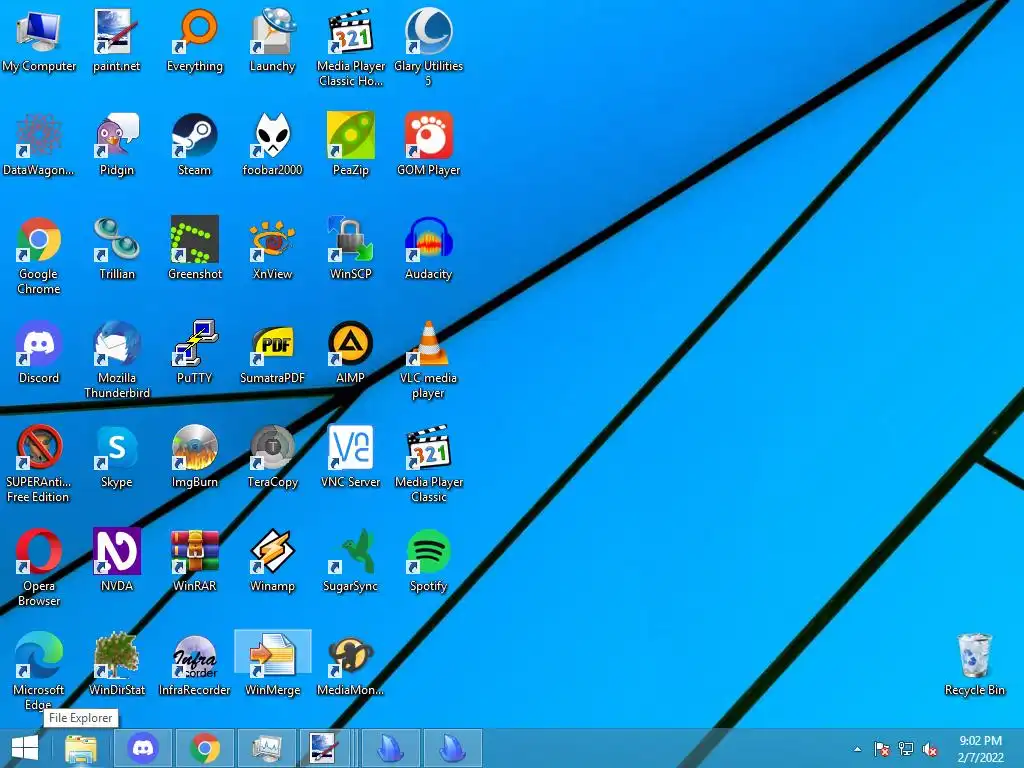
Task: Open File Explorer from the taskbar
Action: [x=81, y=748]
